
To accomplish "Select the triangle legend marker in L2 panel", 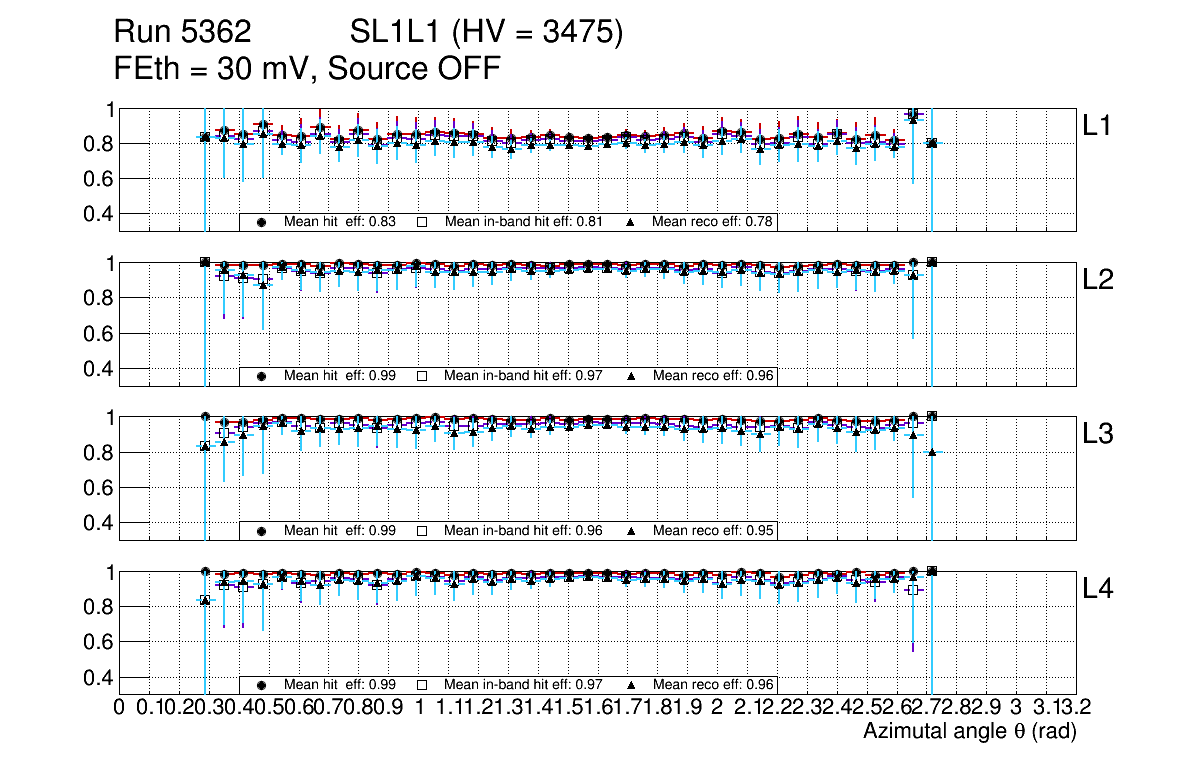I will pyautogui.click(x=631, y=376).
